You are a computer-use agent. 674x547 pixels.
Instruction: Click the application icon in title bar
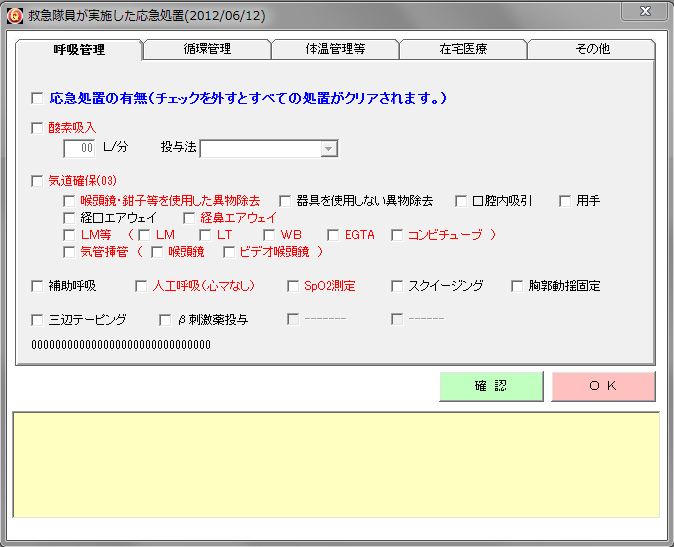pyautogui.click(x=14, y=12)
